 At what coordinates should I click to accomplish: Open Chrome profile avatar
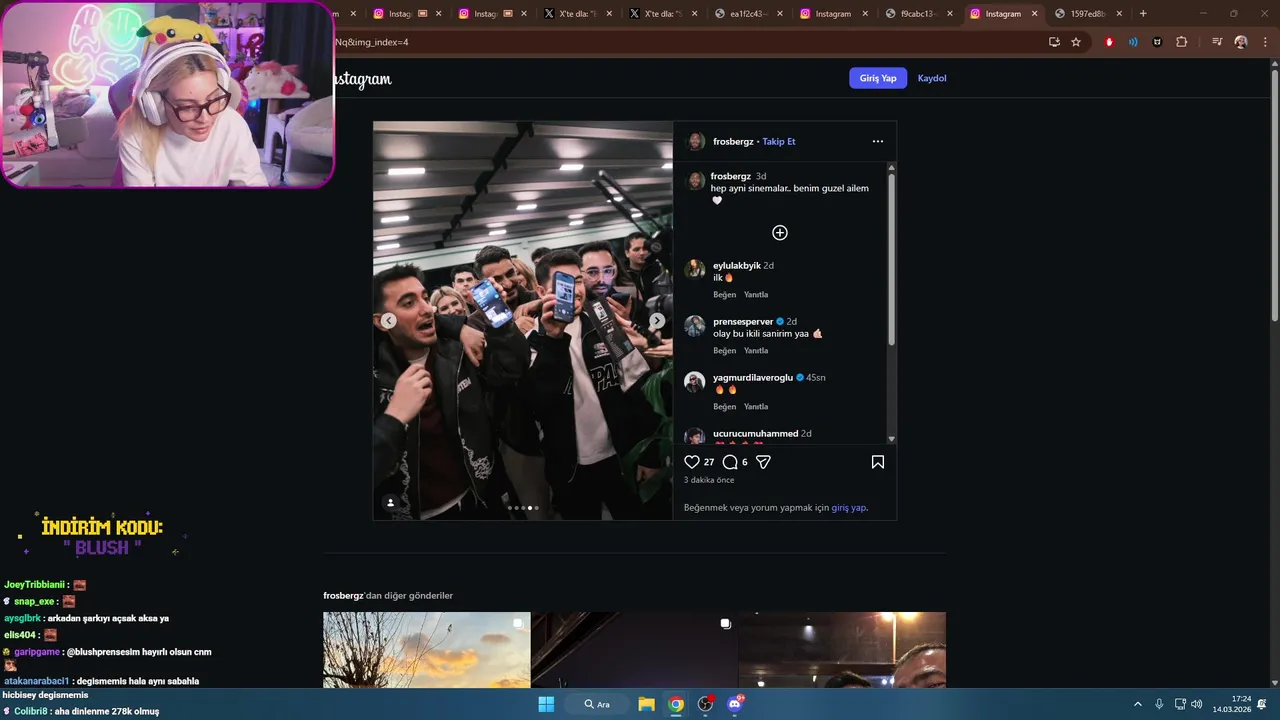1241,42
